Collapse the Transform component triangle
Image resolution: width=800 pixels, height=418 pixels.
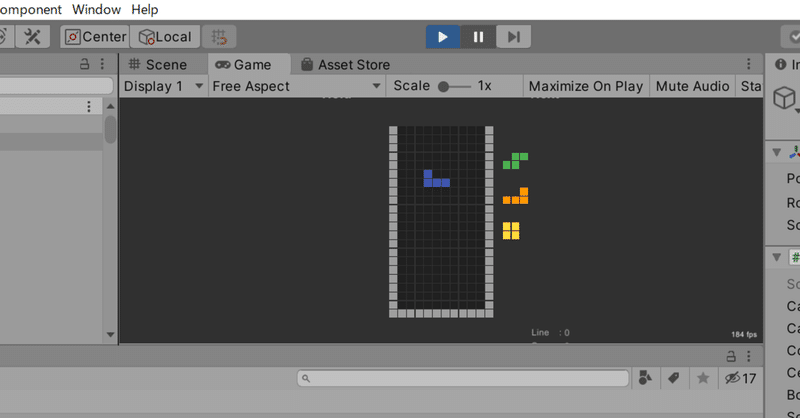(777, 152)
